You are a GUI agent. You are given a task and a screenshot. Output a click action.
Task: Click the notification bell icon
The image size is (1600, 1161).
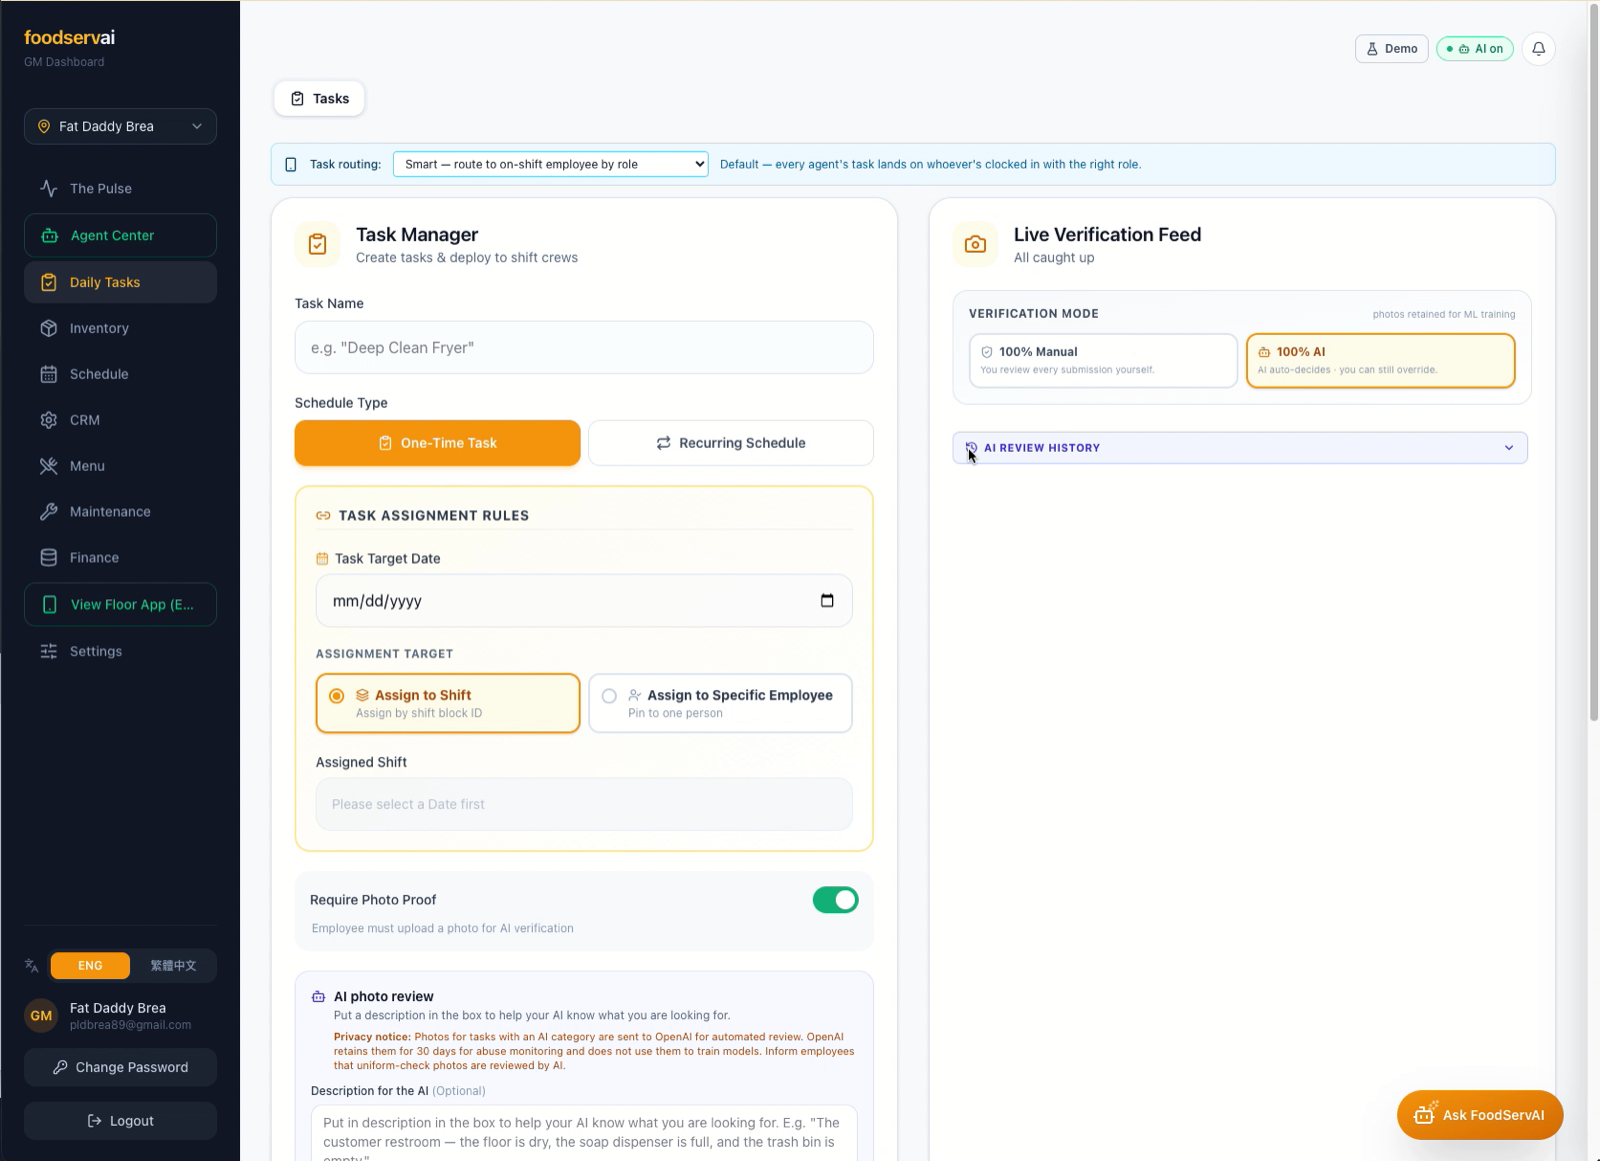point(1538,49)
